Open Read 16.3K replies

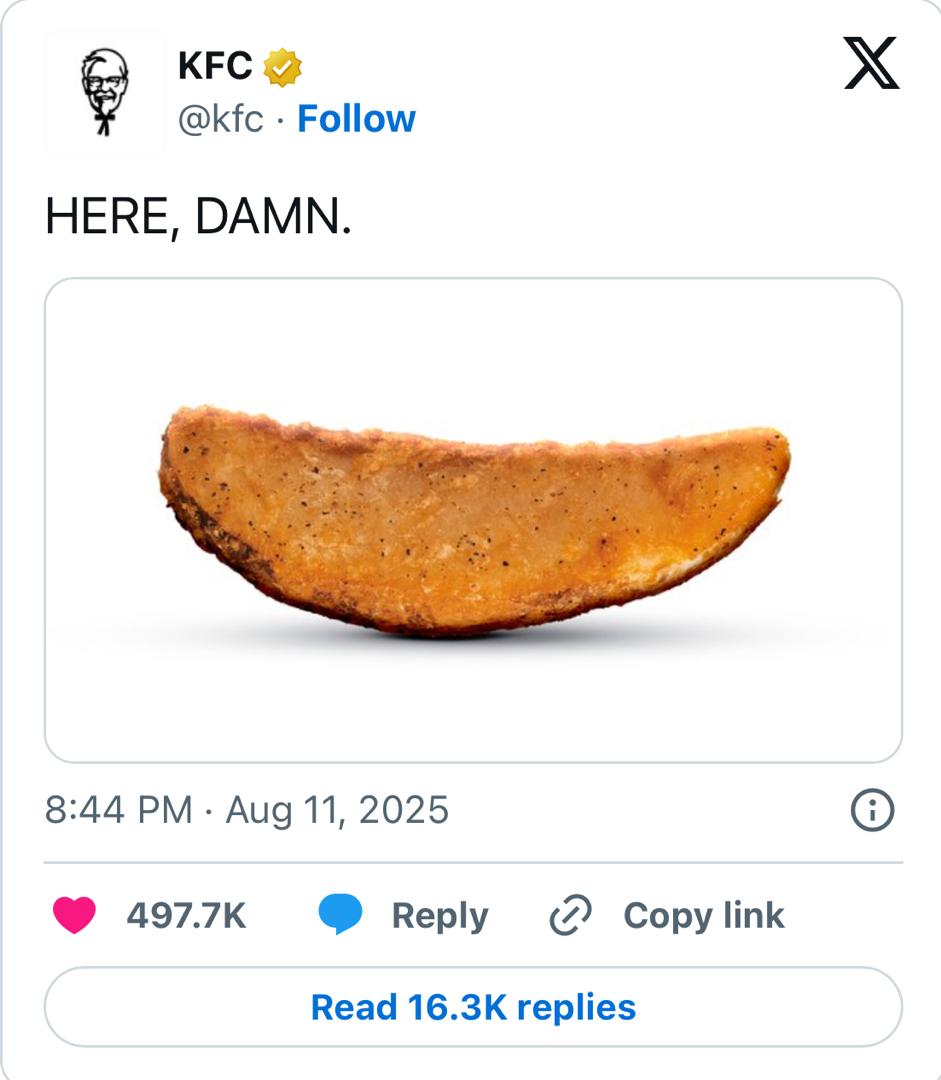(x=473, y=1006)
